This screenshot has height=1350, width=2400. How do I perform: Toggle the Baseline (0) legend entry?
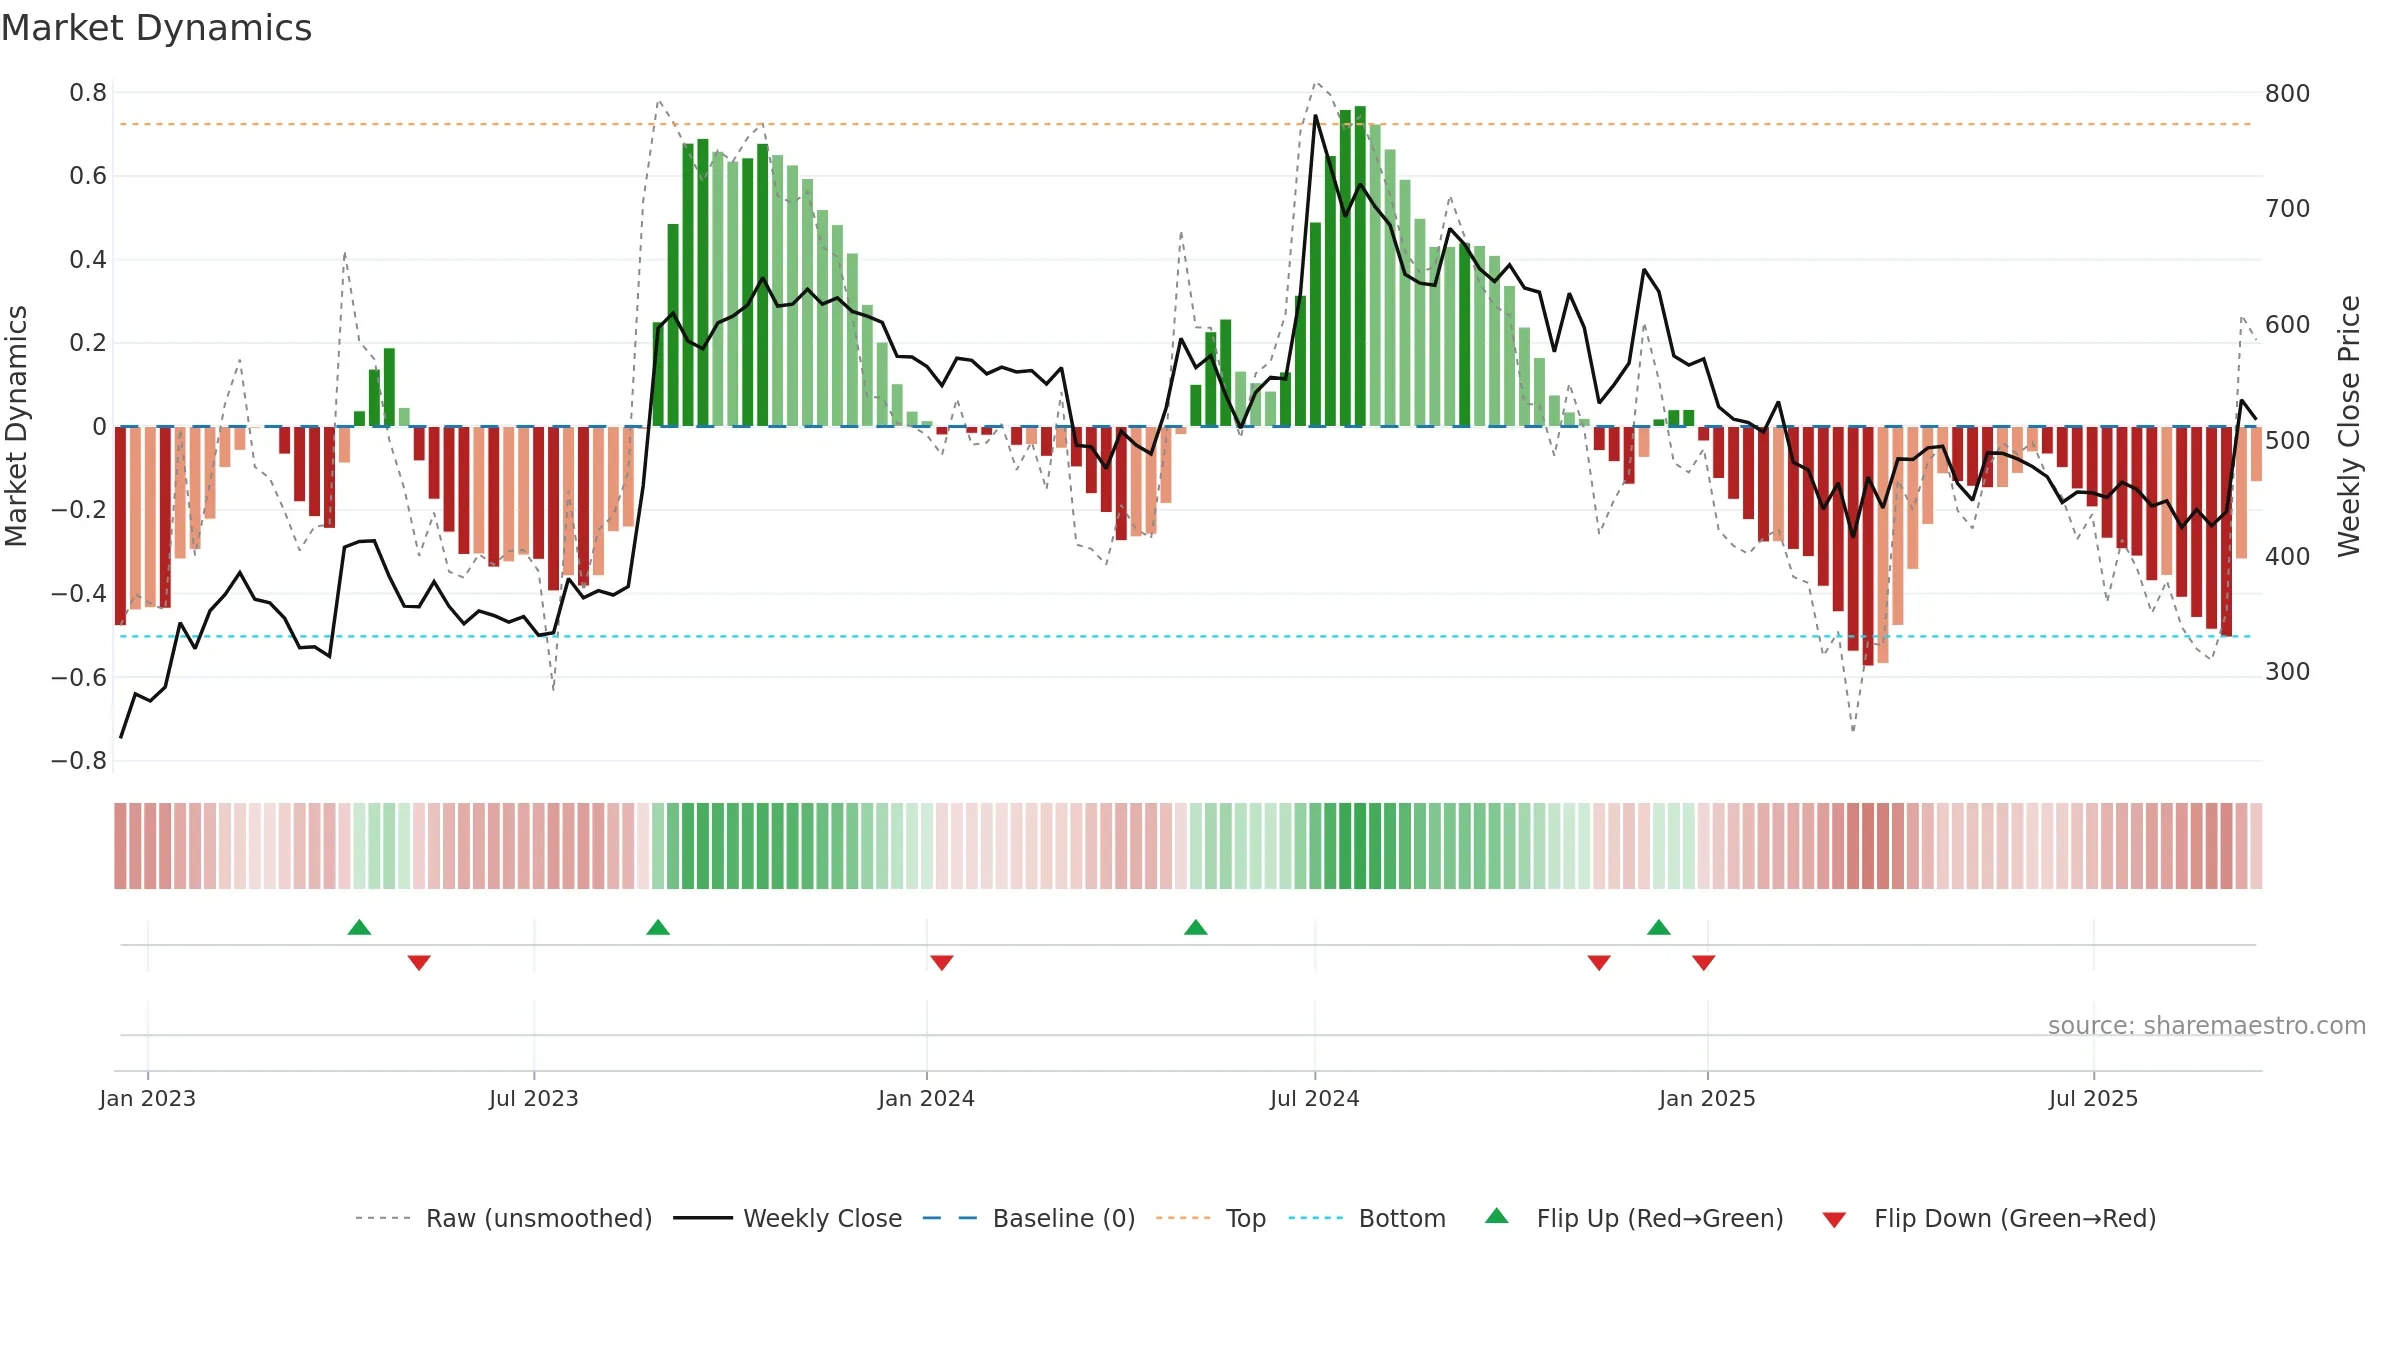[x=1029, y=1218]
